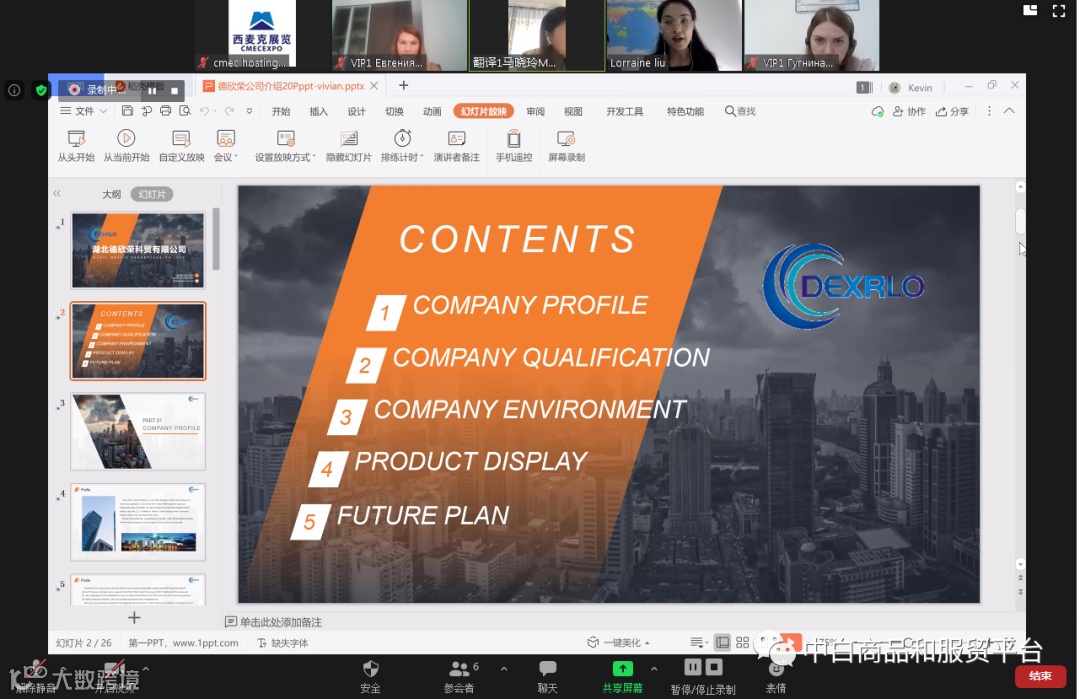Start slideshow from beginning (从头开始)

click(x=76, y=145)
